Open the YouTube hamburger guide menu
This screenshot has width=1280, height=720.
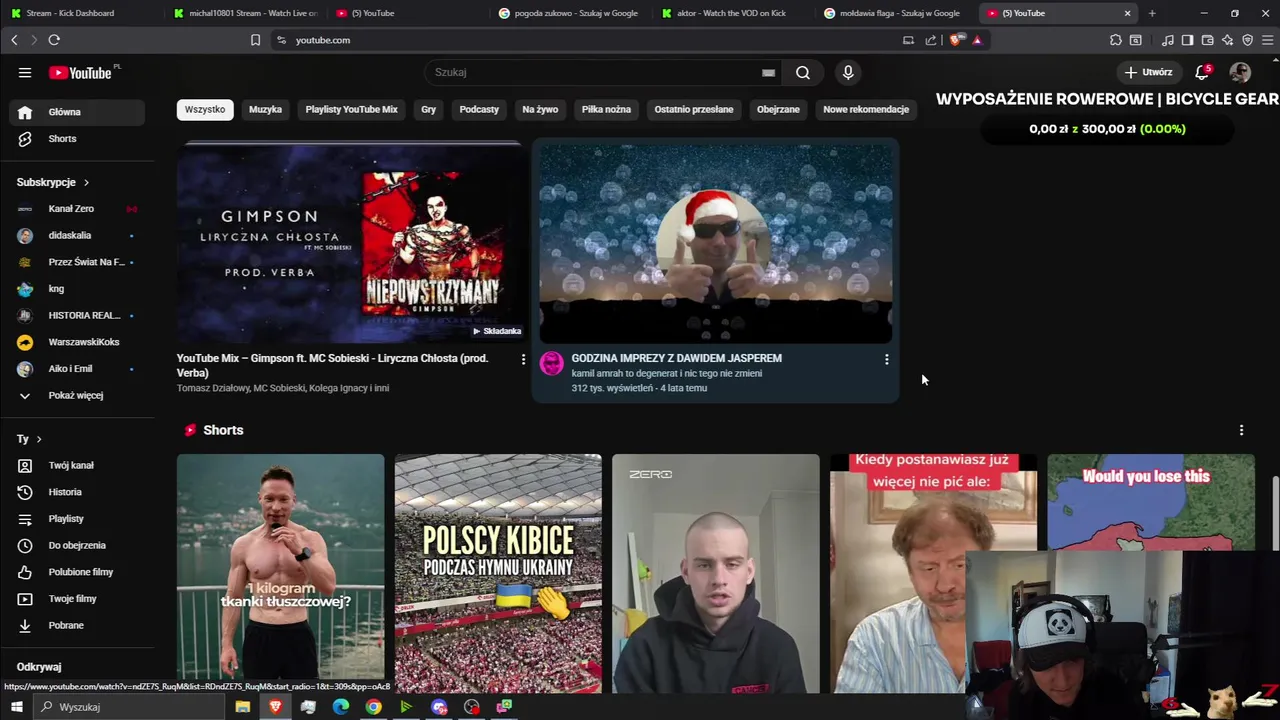[25, 72]
